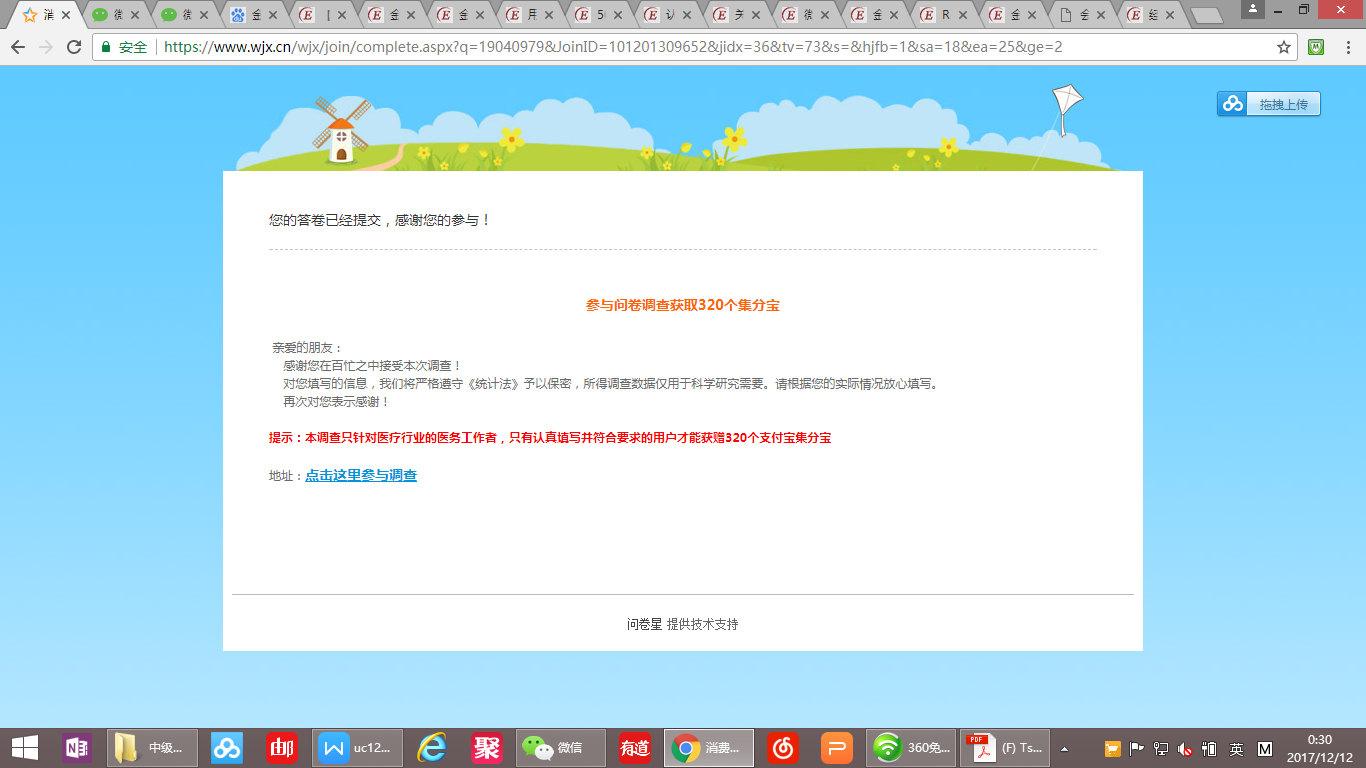Click the power tray icon
Viewport: 1366px width, 768px height.
click(1209, 749)
